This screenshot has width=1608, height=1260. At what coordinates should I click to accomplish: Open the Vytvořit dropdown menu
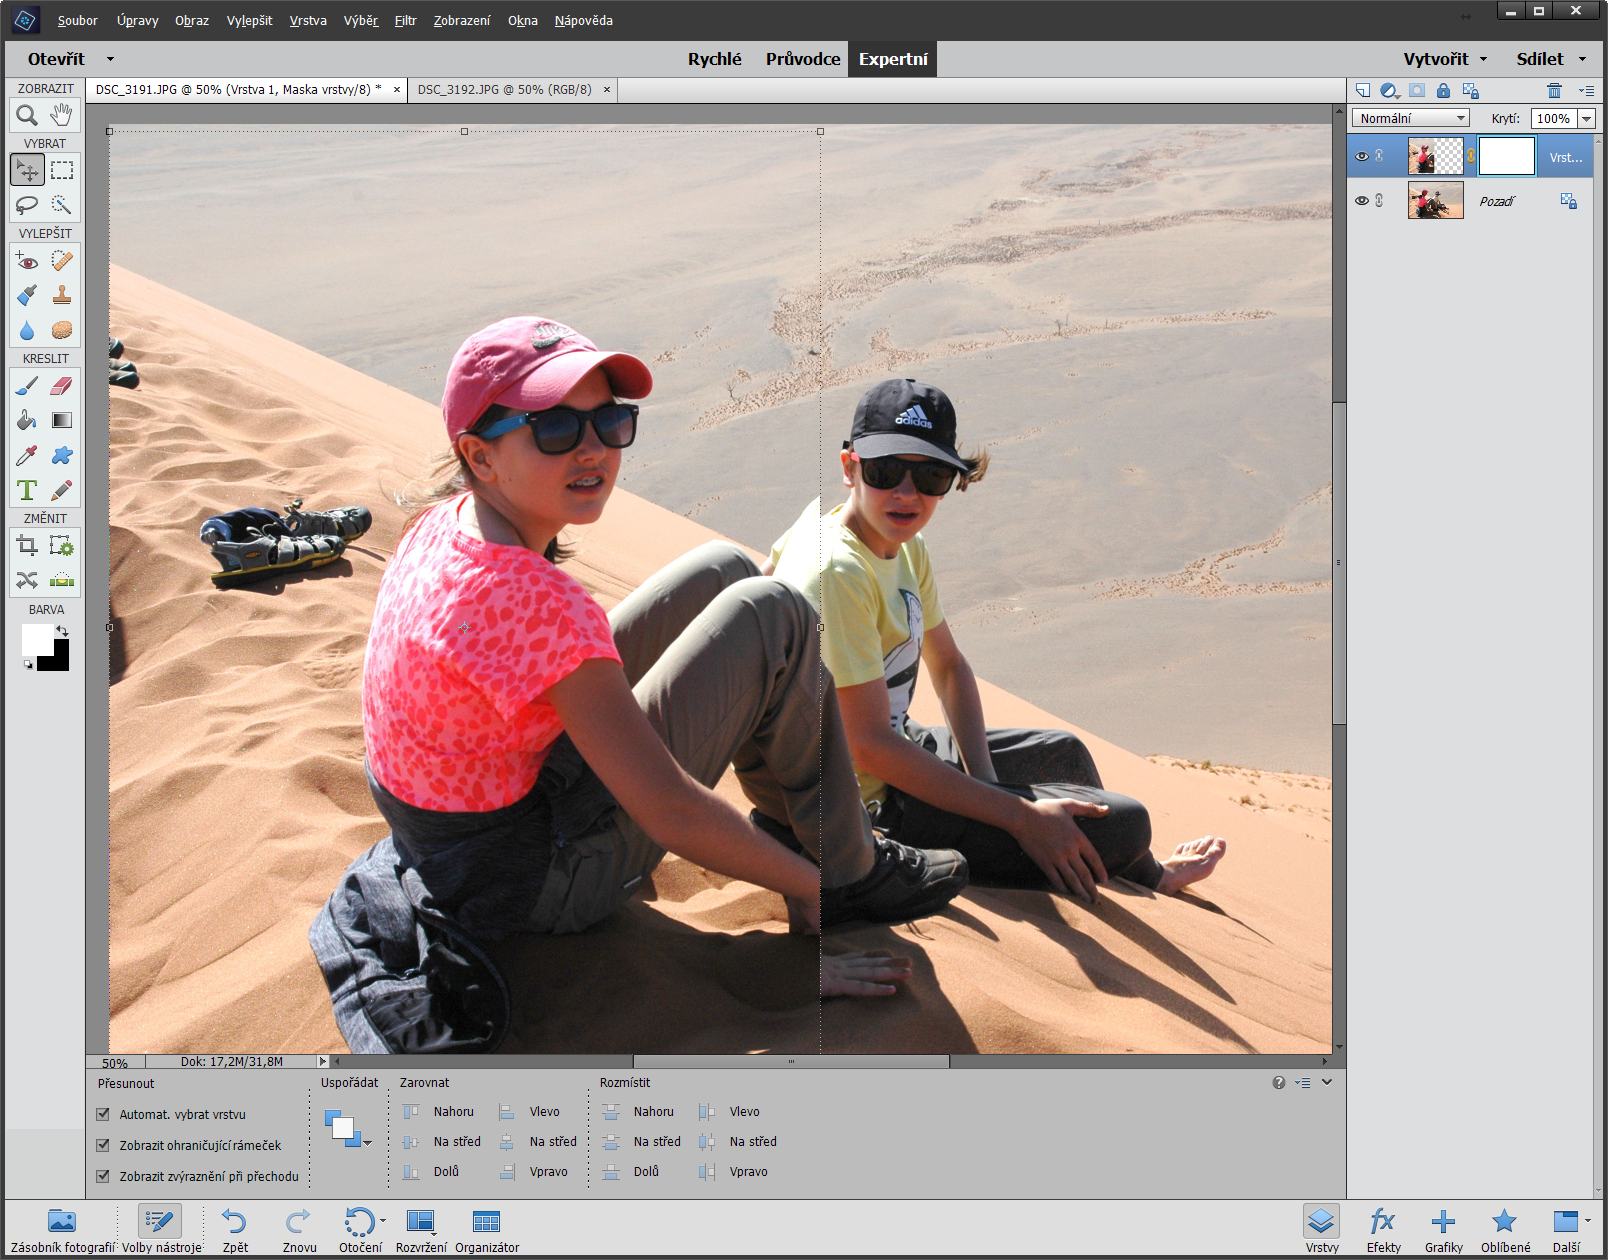1444,59
